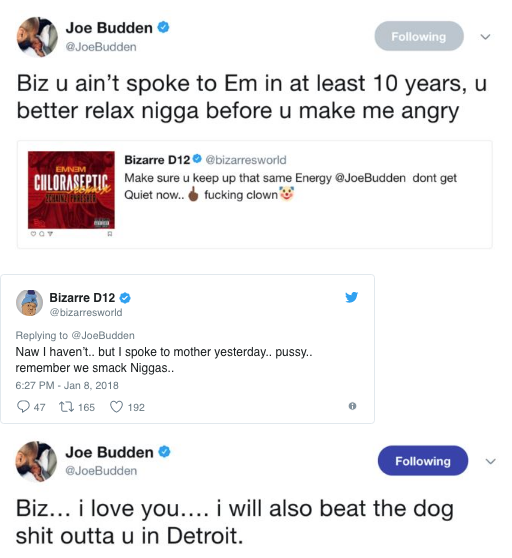The width and height of the screenshot is (512, 558).
Task: Open the @bizarresworld handle in quoted tweet
Action: click(x=246, y=160)
